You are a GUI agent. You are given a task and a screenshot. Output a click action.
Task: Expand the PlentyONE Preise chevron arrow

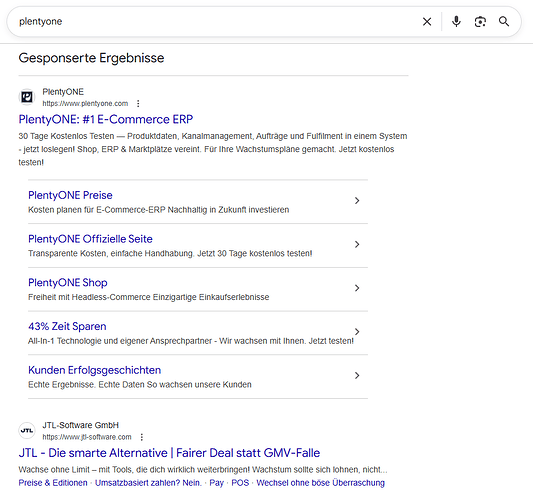(357, 201)
